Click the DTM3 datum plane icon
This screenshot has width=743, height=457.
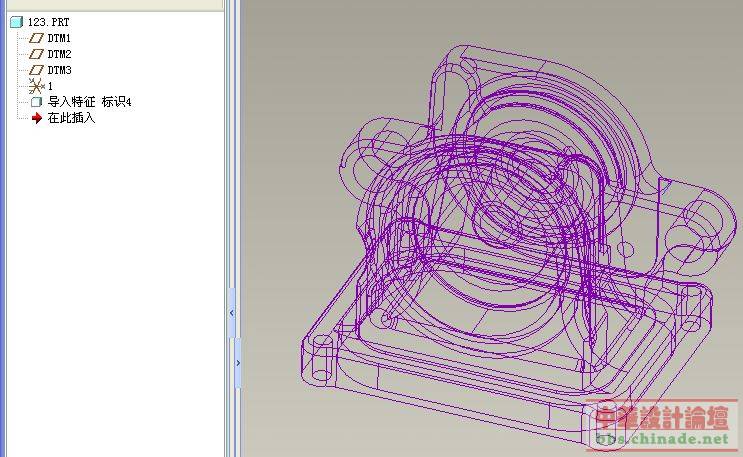point(37,70)
